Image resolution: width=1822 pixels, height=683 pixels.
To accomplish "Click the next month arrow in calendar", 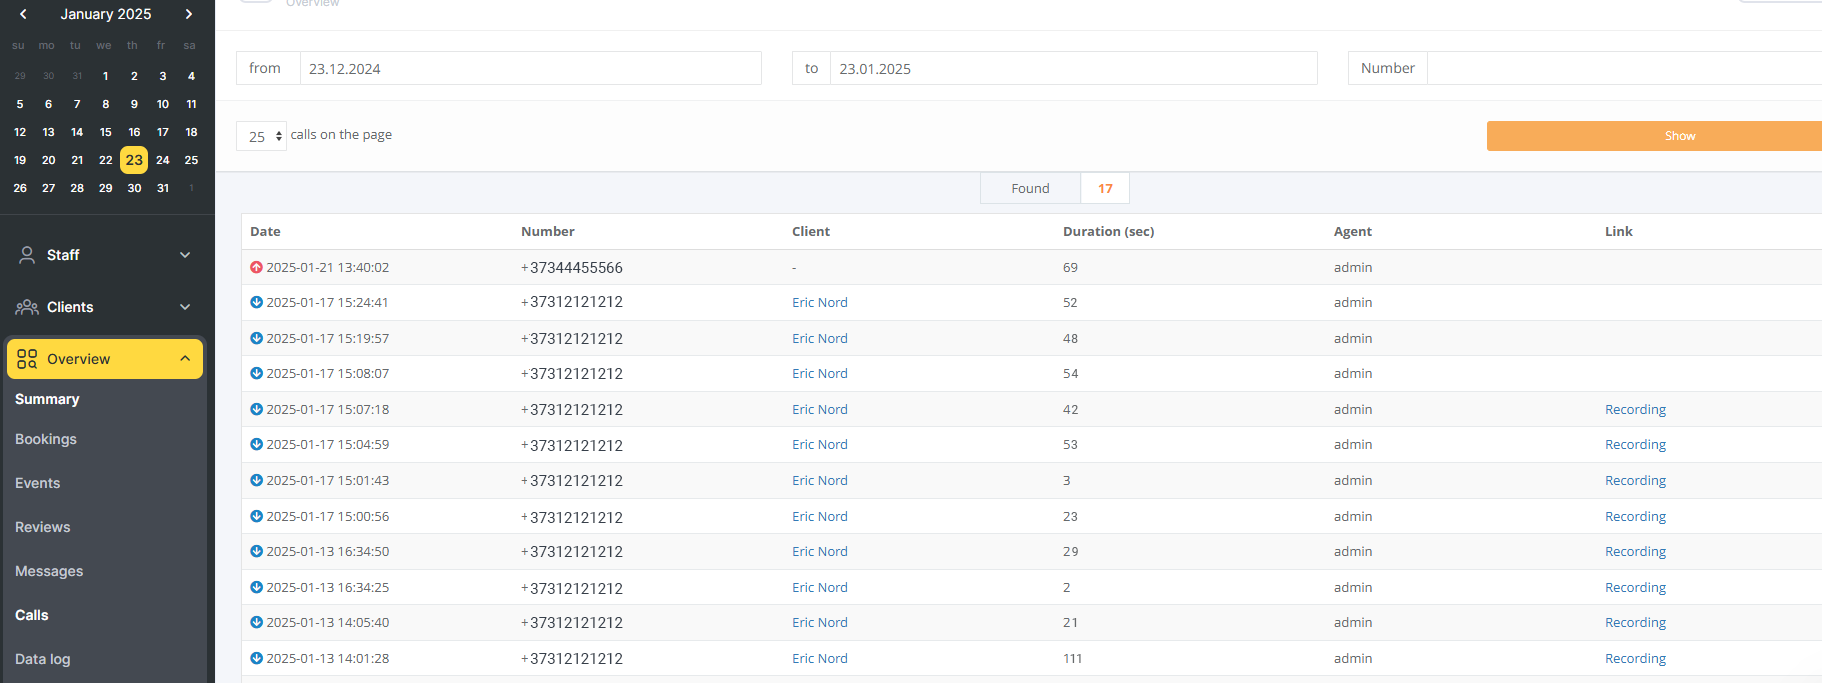I will pos(188,14).
